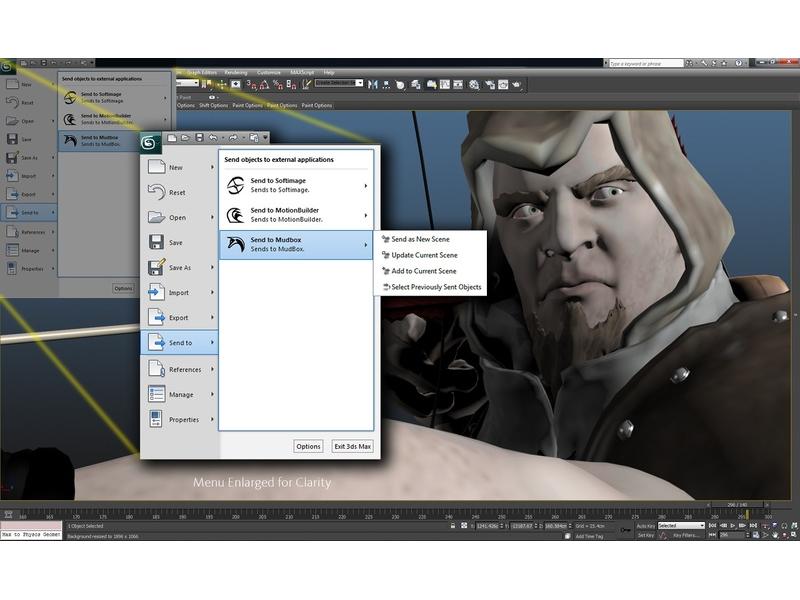Select Send to in the enlarged application menu

pyautogui.click(x=179, y=342)
